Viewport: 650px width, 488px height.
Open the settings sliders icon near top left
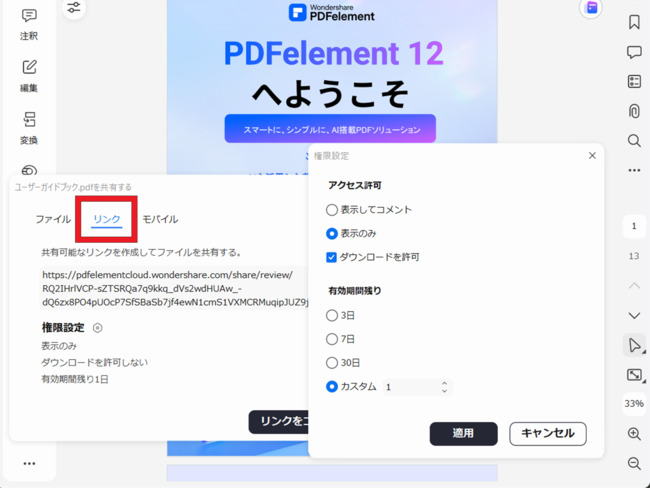tap(74, 7)
